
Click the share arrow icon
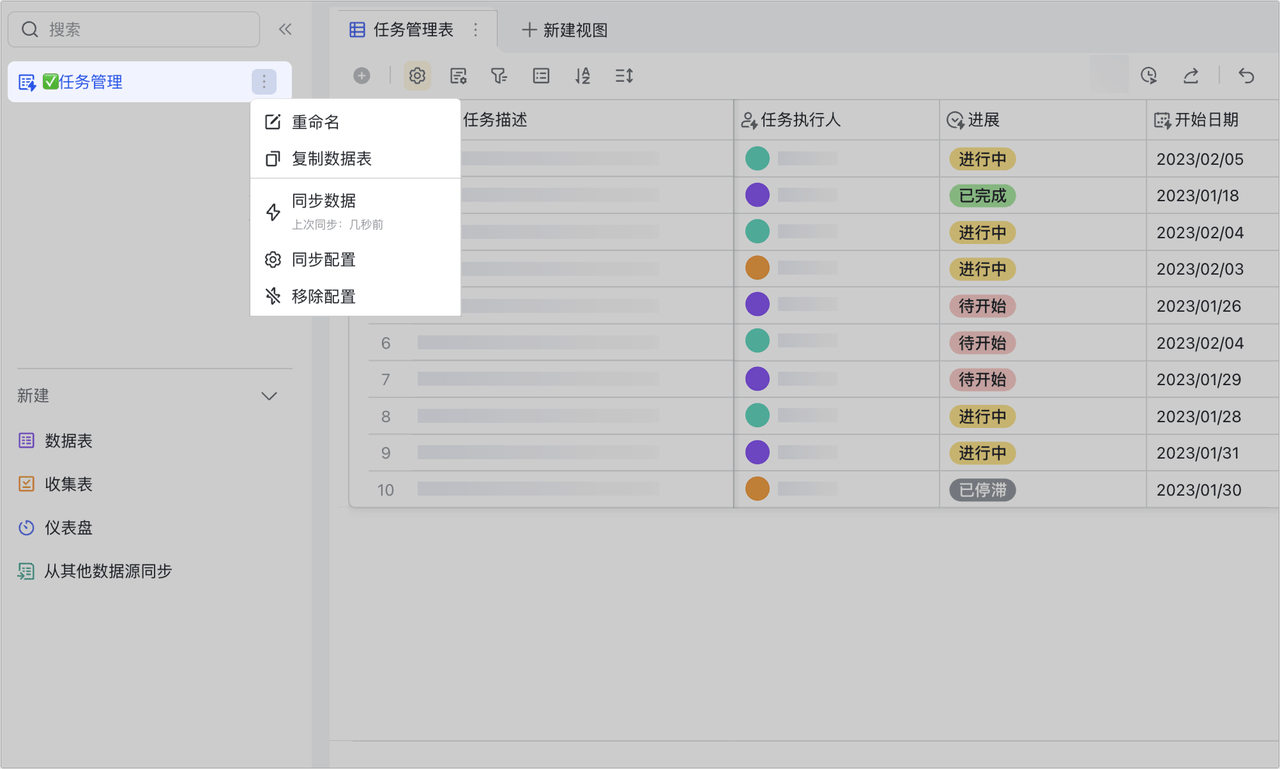(x=1191, y=76)
